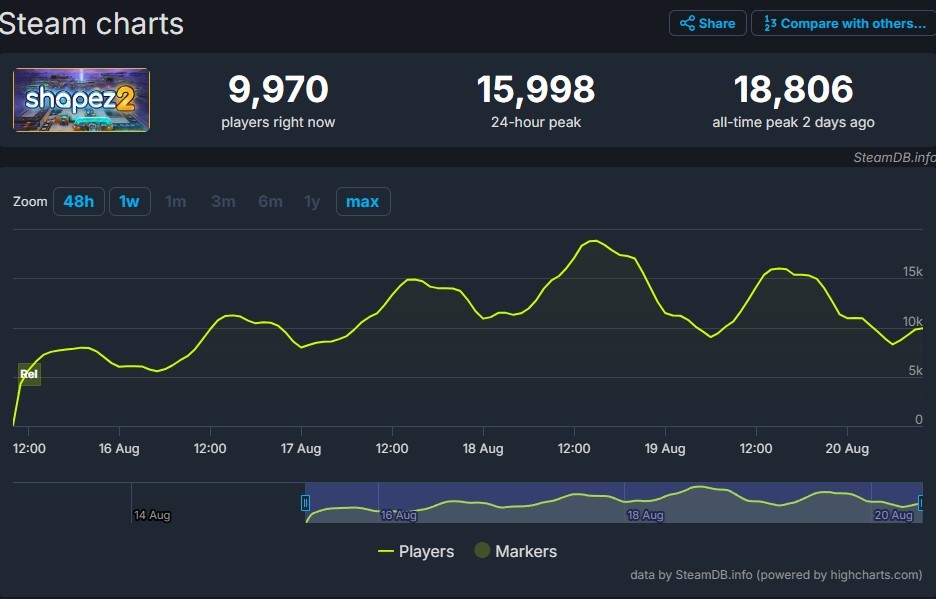936x599 pixels.
Task: Click the Steam charts heading
Action: 91,24
